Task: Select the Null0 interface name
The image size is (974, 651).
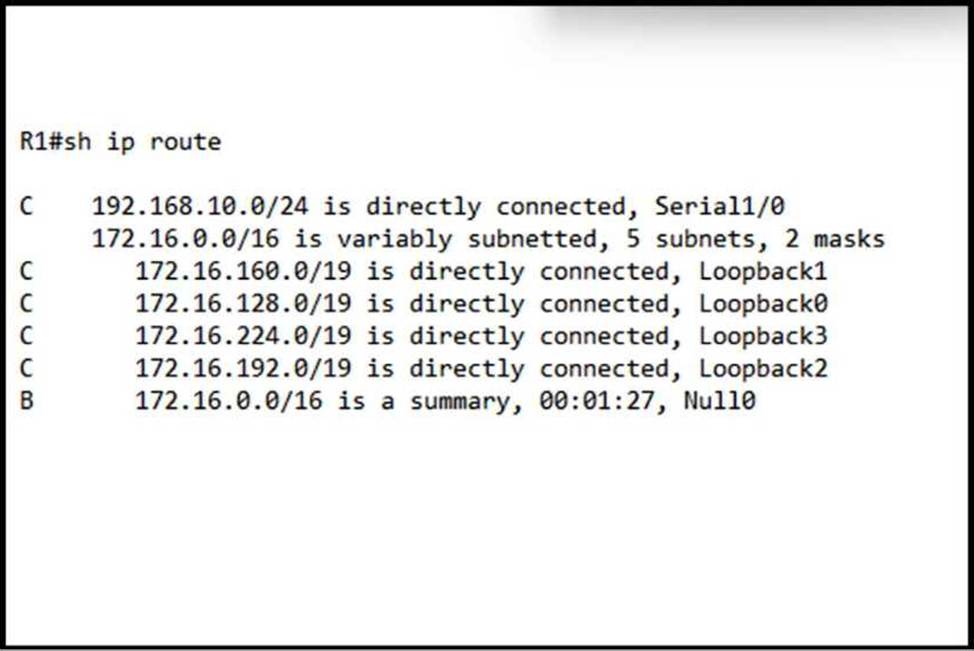Action: tap(720, 402)
